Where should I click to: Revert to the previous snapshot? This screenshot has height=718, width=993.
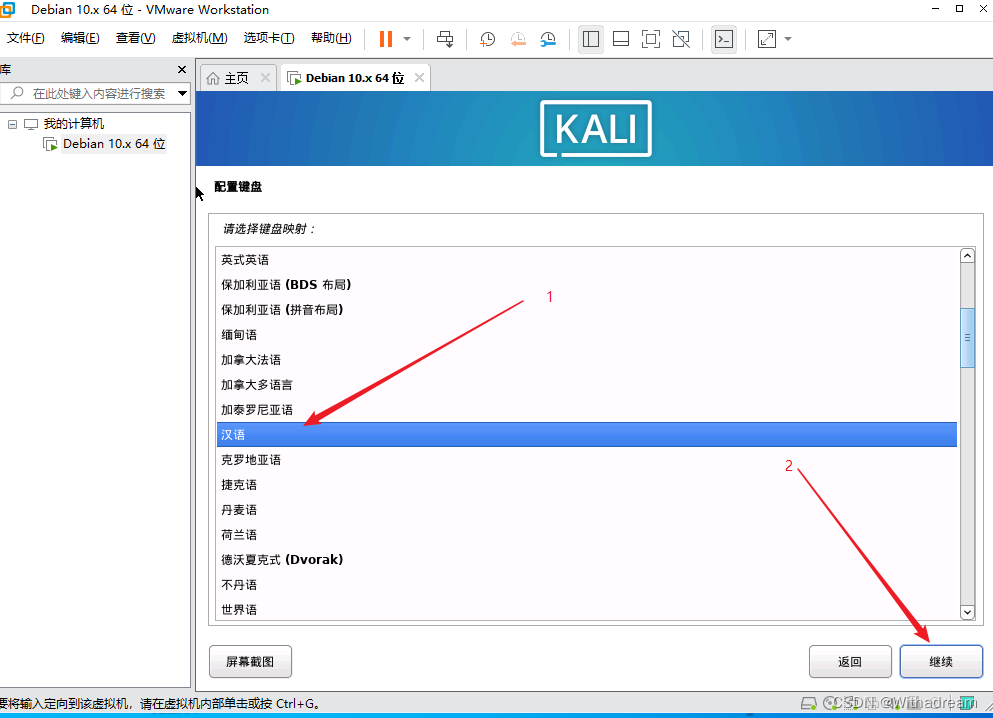click(x=517, y=39)
